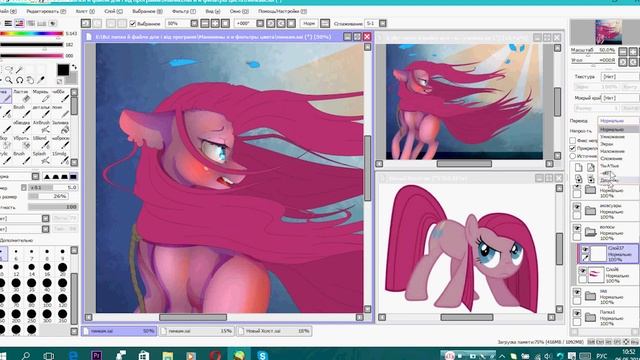Click navigator rotate counterclockwise button

622,62
